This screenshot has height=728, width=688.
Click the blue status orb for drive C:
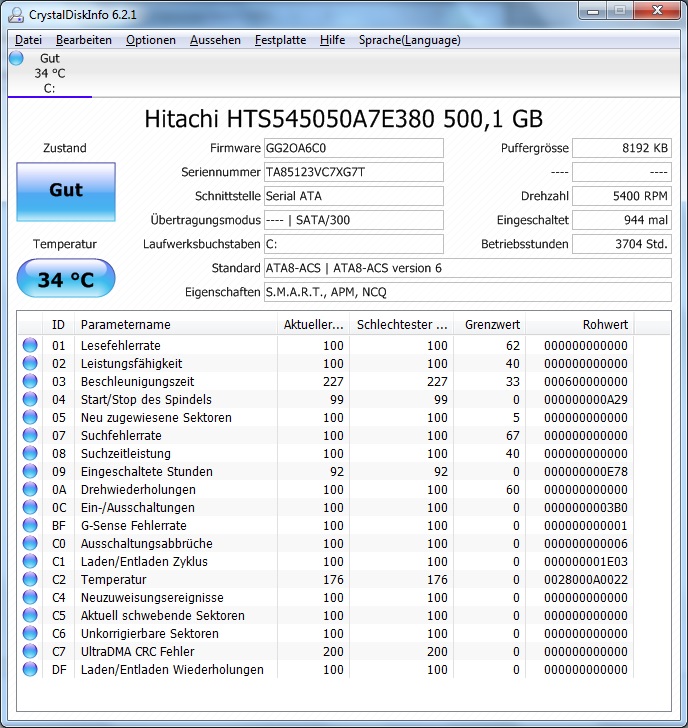(17, 58)
